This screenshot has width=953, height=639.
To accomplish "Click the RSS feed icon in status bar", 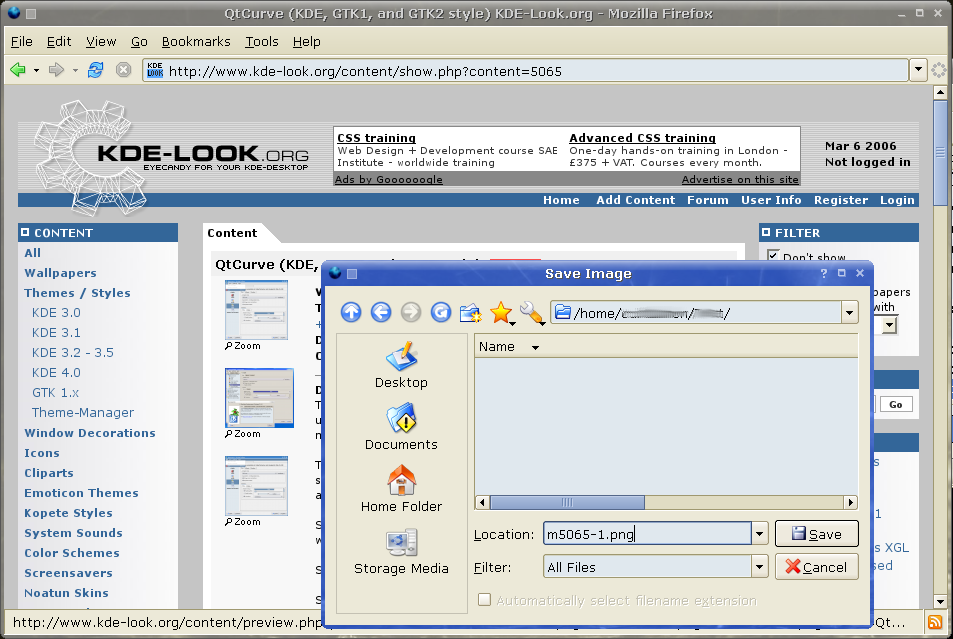I will point(935,622).
